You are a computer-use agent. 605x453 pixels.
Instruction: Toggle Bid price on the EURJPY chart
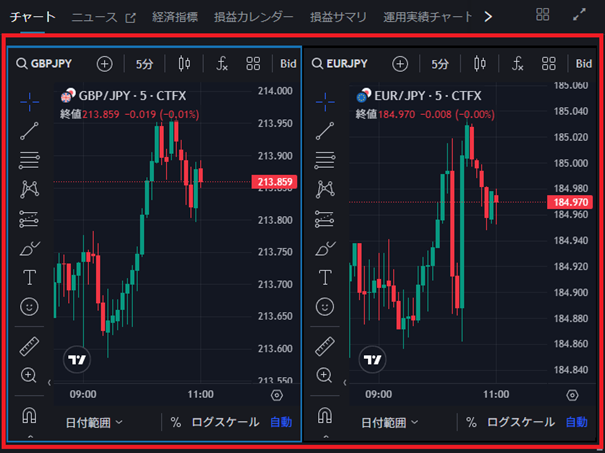(x=584, y=64)
